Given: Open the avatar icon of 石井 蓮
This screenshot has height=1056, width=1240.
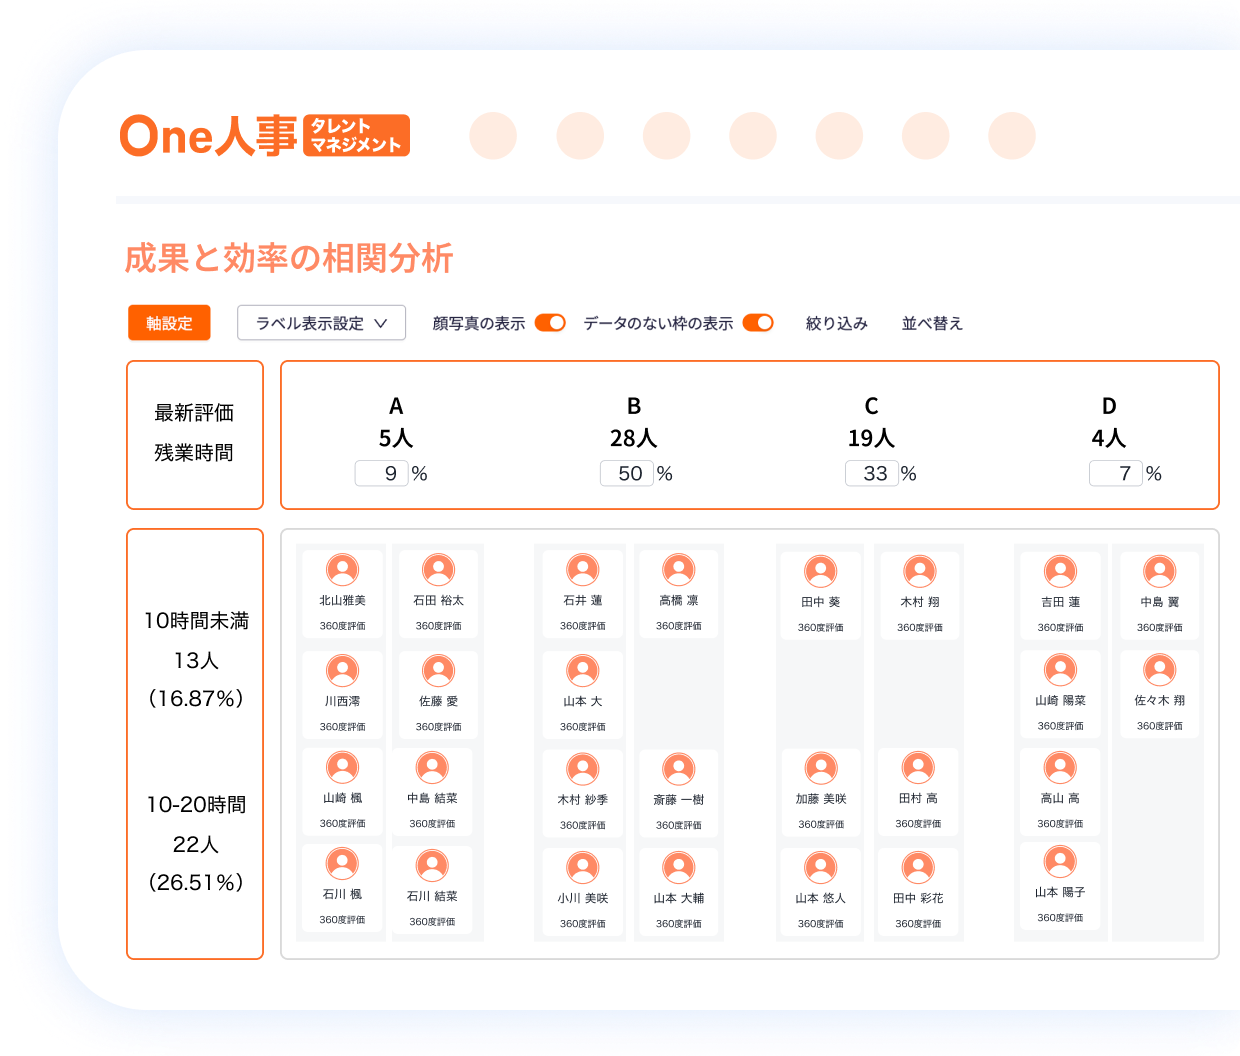Looking at the screenshot, I should click(x=583, y=570).
